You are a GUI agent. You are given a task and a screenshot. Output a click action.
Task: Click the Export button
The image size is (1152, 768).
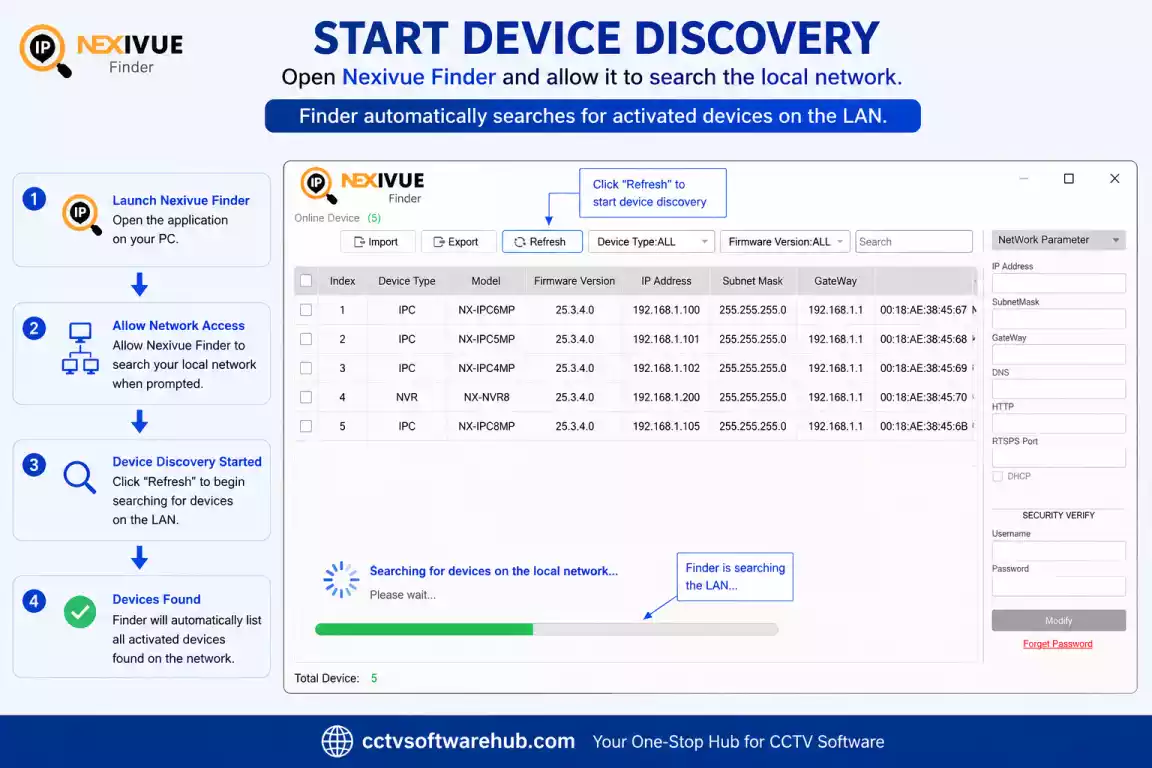pyautogui.click(x=457, y=242)
